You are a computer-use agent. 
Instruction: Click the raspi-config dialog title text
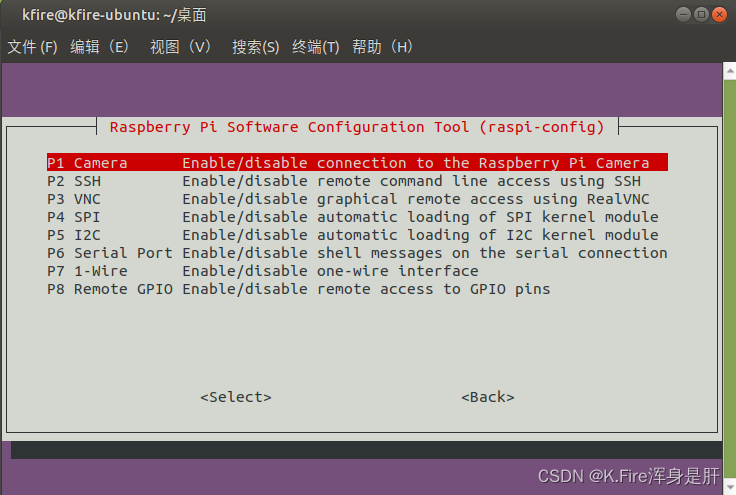[357, 127]
